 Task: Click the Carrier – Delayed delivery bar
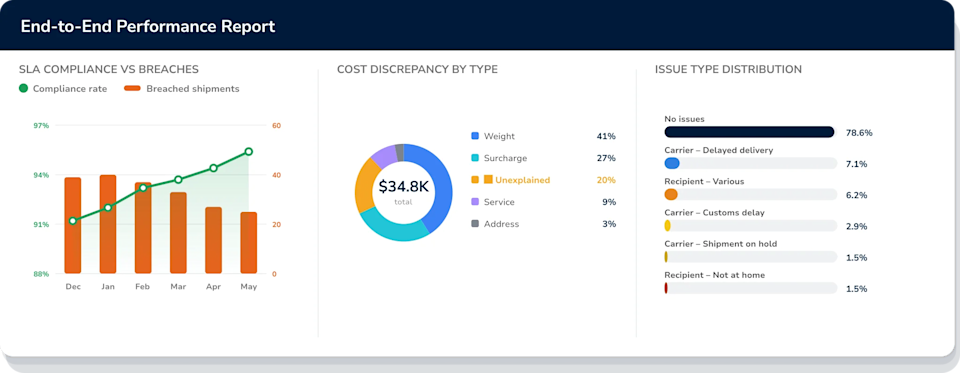click(x=751, y=163)
